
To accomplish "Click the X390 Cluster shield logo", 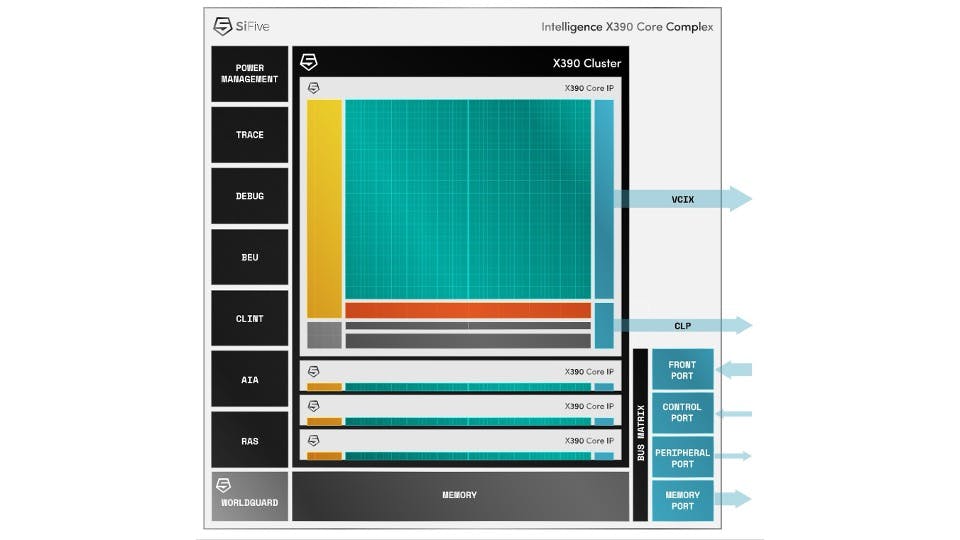I will (309, 62).
